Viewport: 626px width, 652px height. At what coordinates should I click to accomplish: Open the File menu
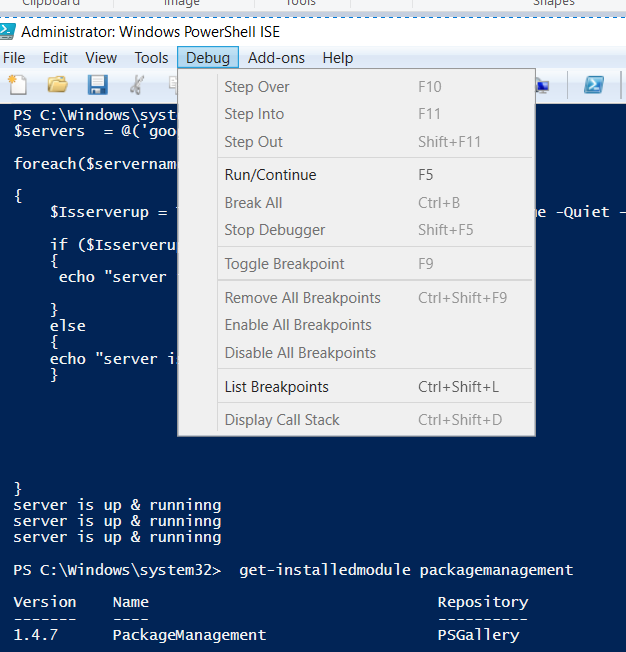[14, 58]
